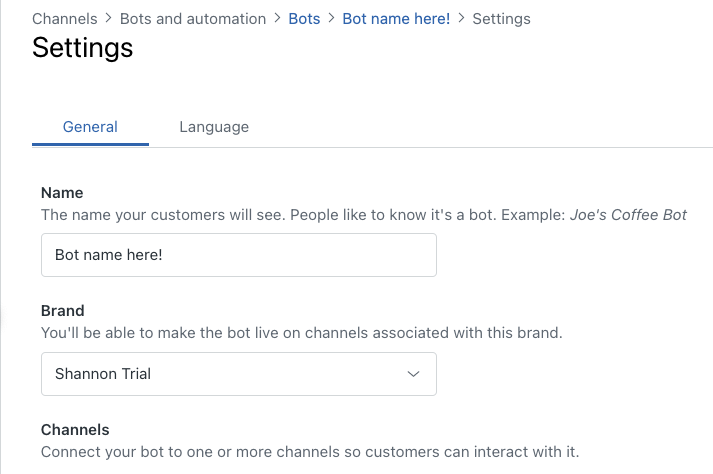Open the Brand dropdown showing Shannon Trial

238,374
